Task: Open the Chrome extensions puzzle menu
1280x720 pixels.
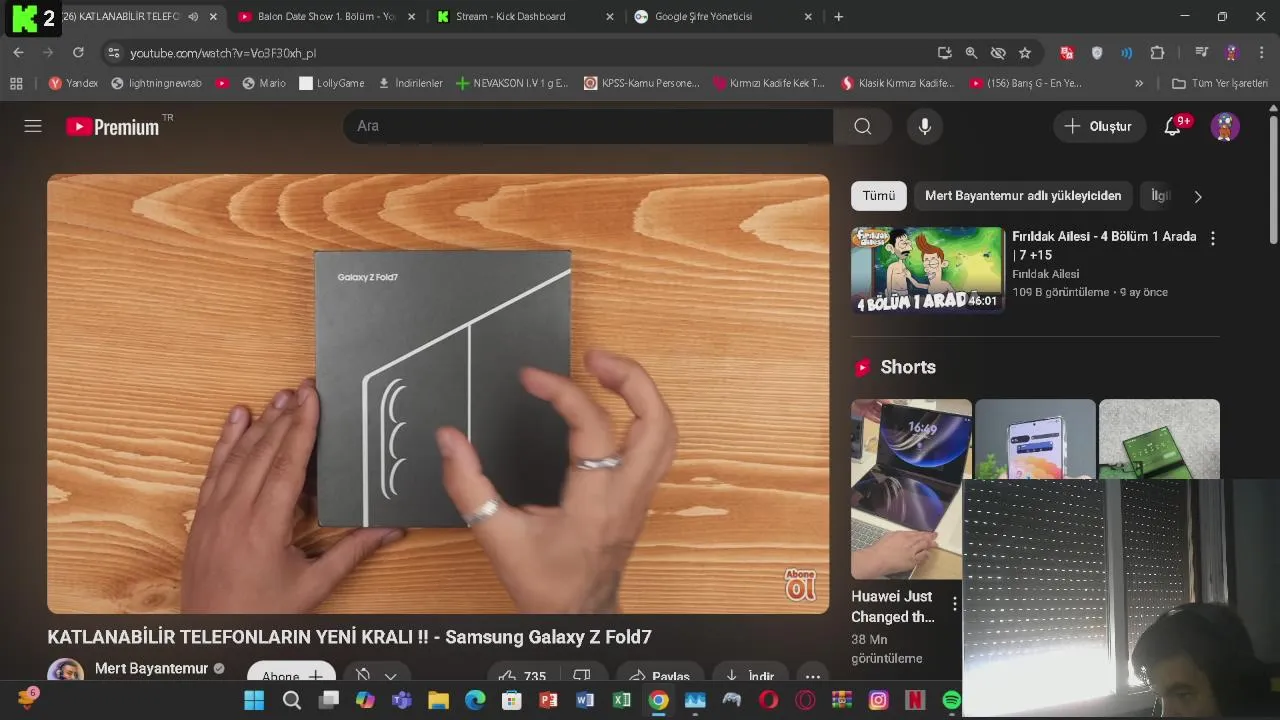Action: [1158, 53]
